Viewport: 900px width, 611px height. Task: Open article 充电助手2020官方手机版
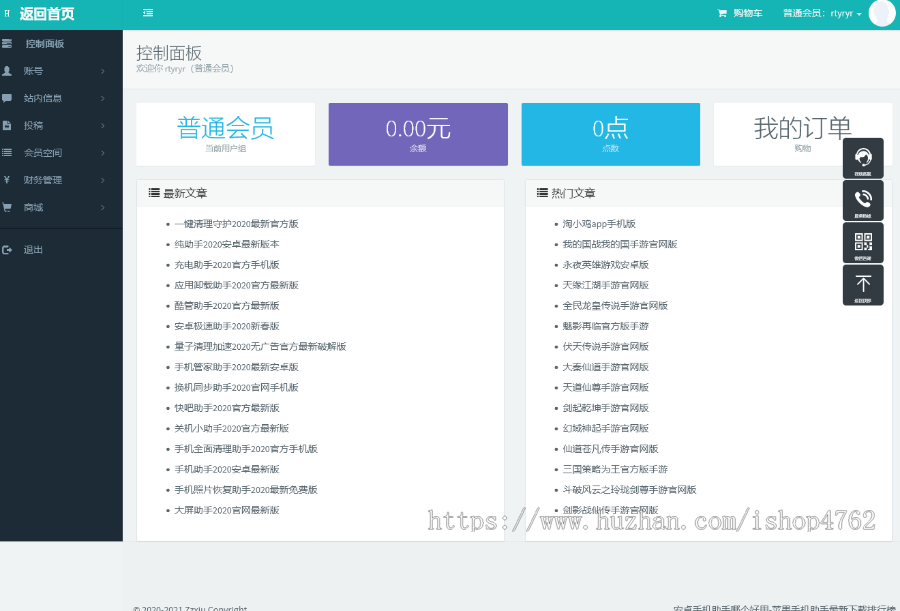click(x=227, y=265)
